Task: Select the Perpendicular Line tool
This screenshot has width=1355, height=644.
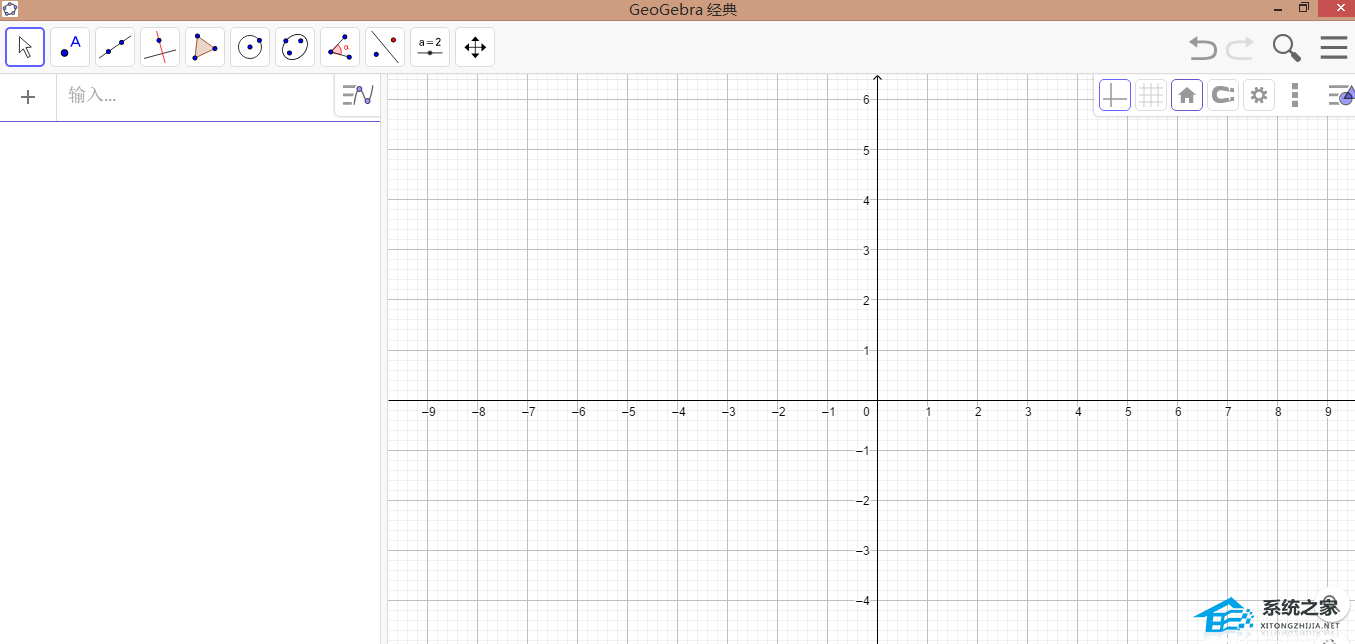Action: [160, 47]
